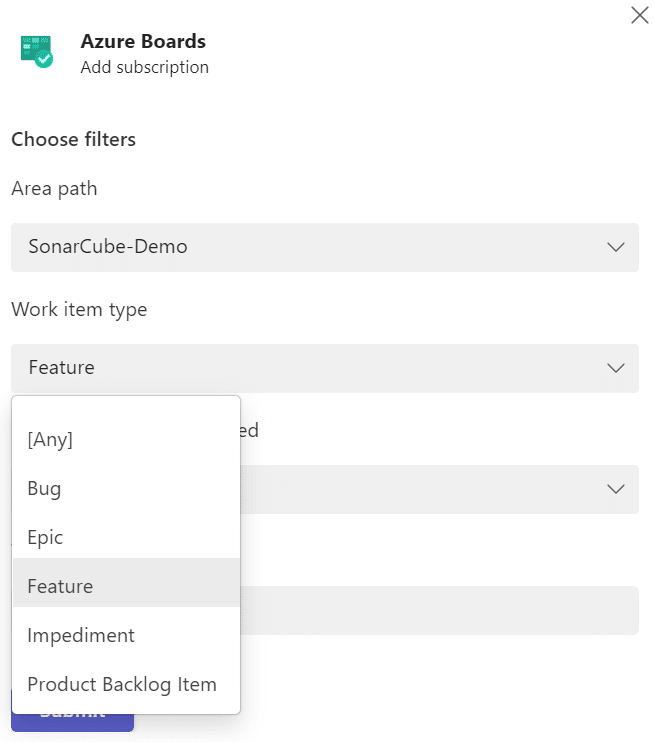This screenshot has width=654, height=742.
Task: Select [Any] work item type
Action: (126, 439)
